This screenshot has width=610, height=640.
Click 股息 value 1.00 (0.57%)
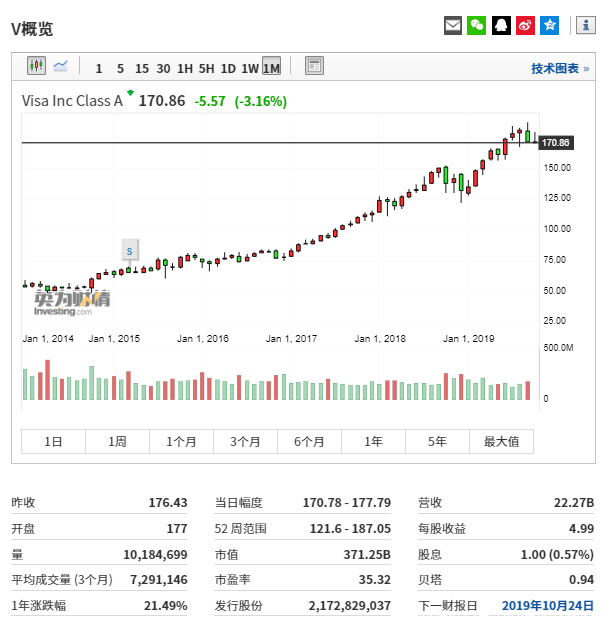coord(557,555)
